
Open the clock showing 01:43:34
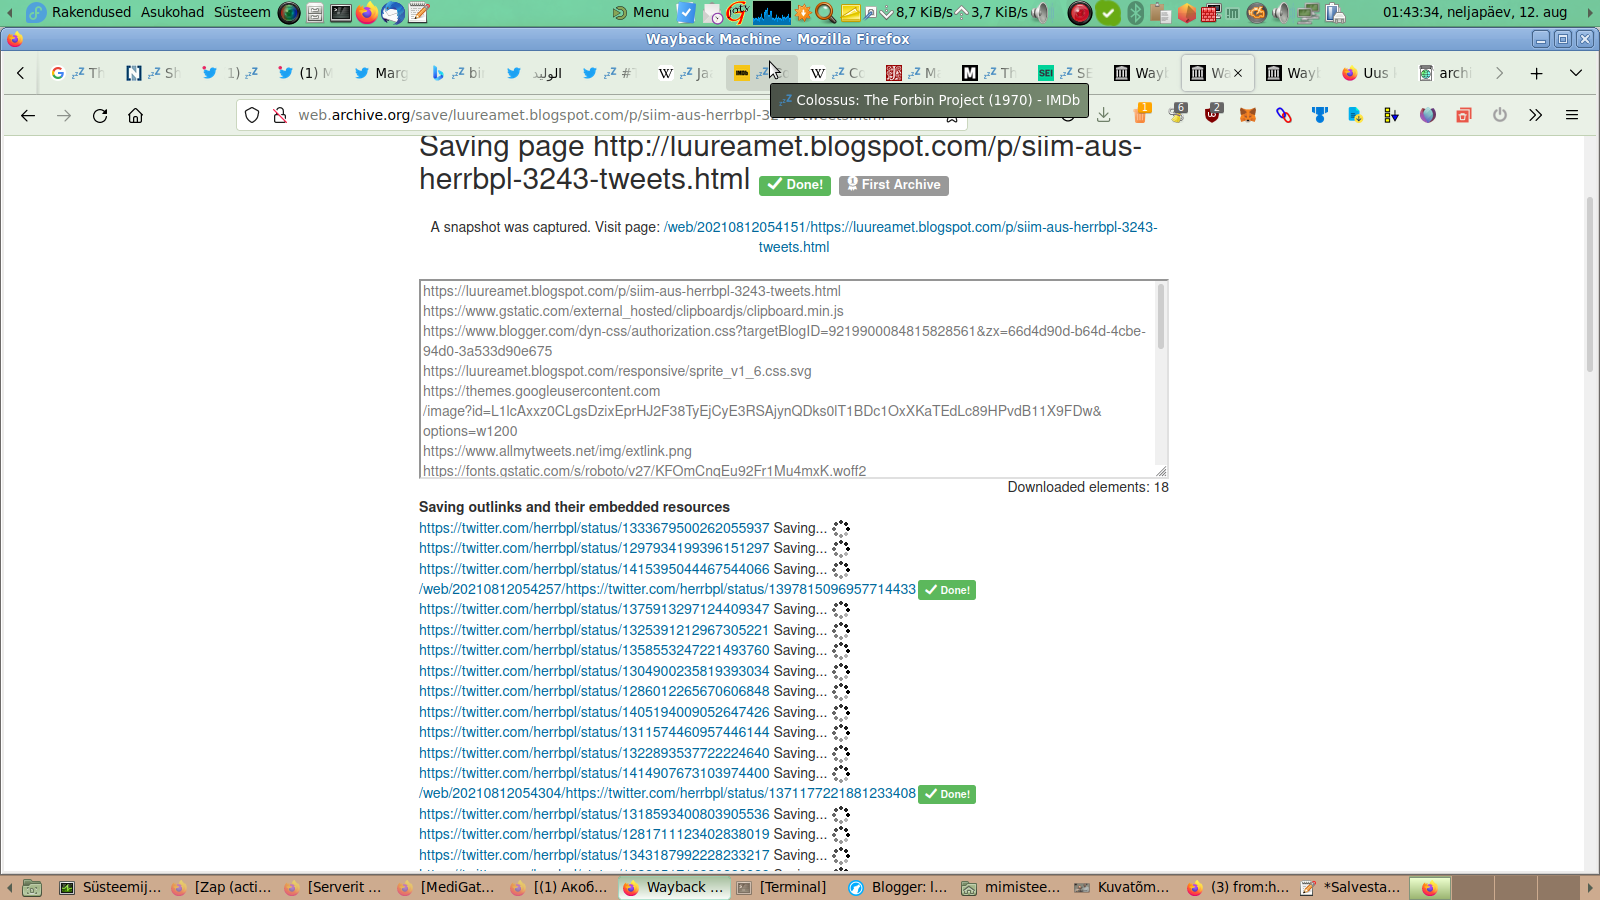coord(1475,12)
